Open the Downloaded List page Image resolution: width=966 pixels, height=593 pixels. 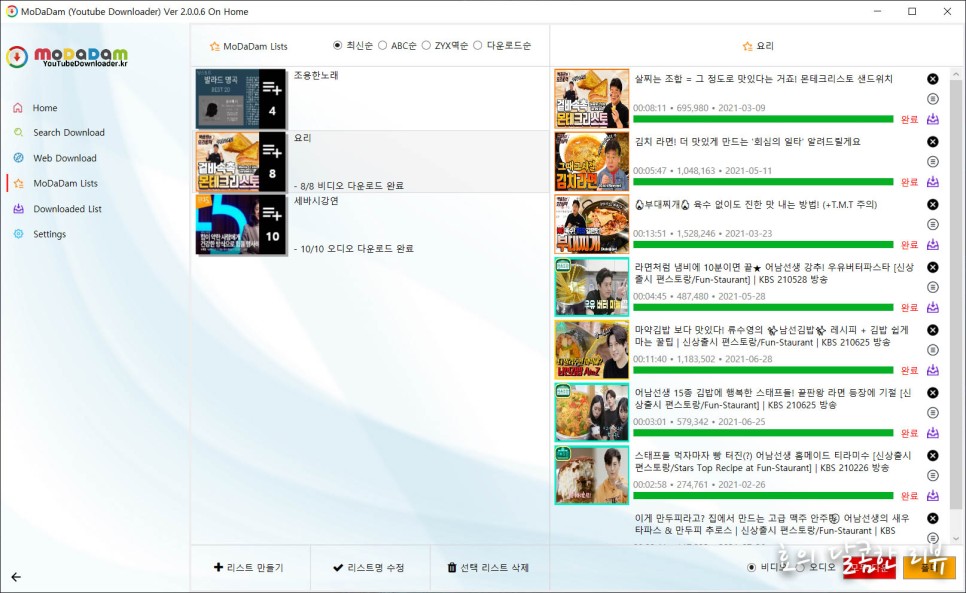click(58, 209)
